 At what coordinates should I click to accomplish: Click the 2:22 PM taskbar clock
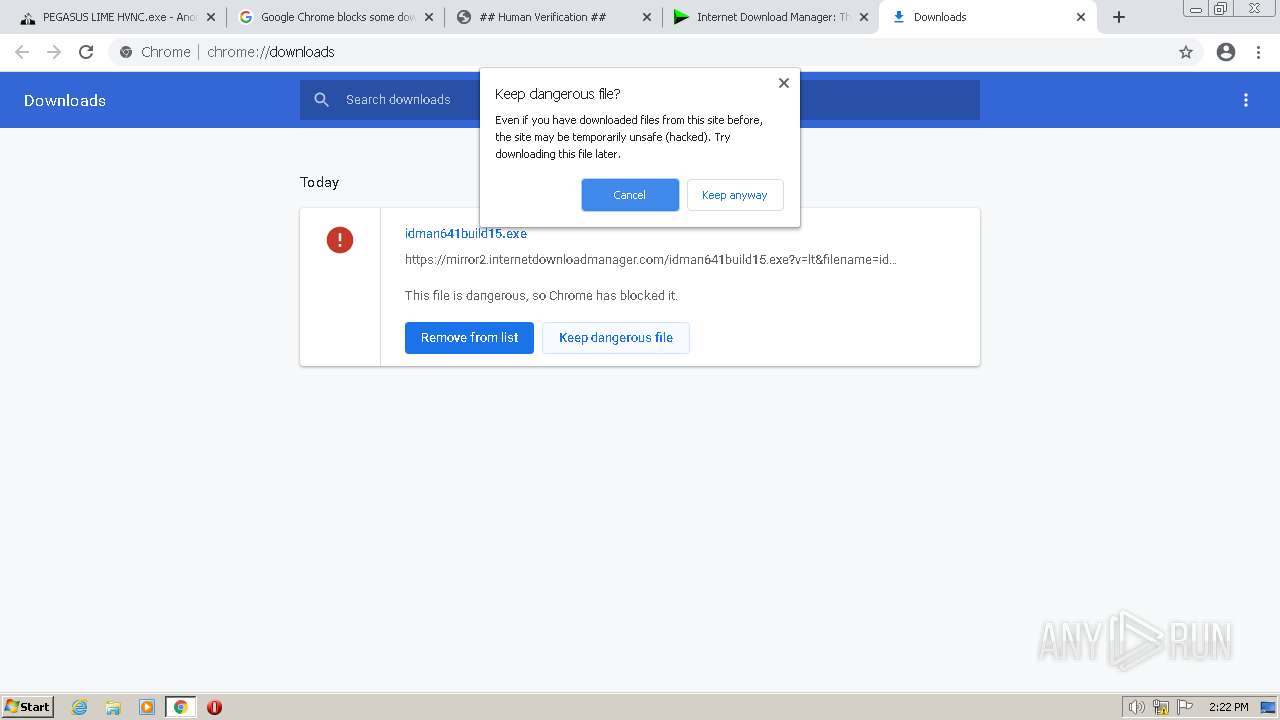tap(1229, 707)
